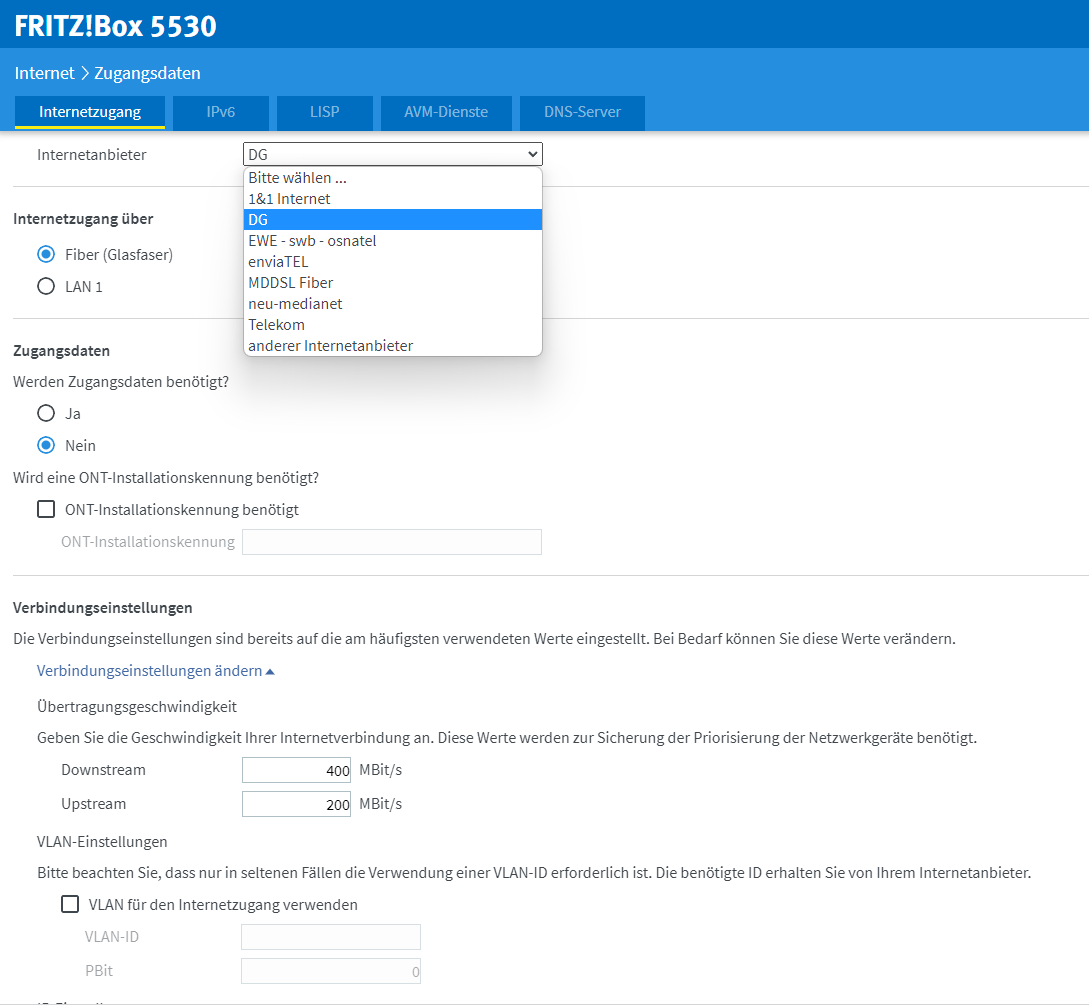Open the LISP tab
The width and height of the screenshot is (1089, 1005).
325,113
